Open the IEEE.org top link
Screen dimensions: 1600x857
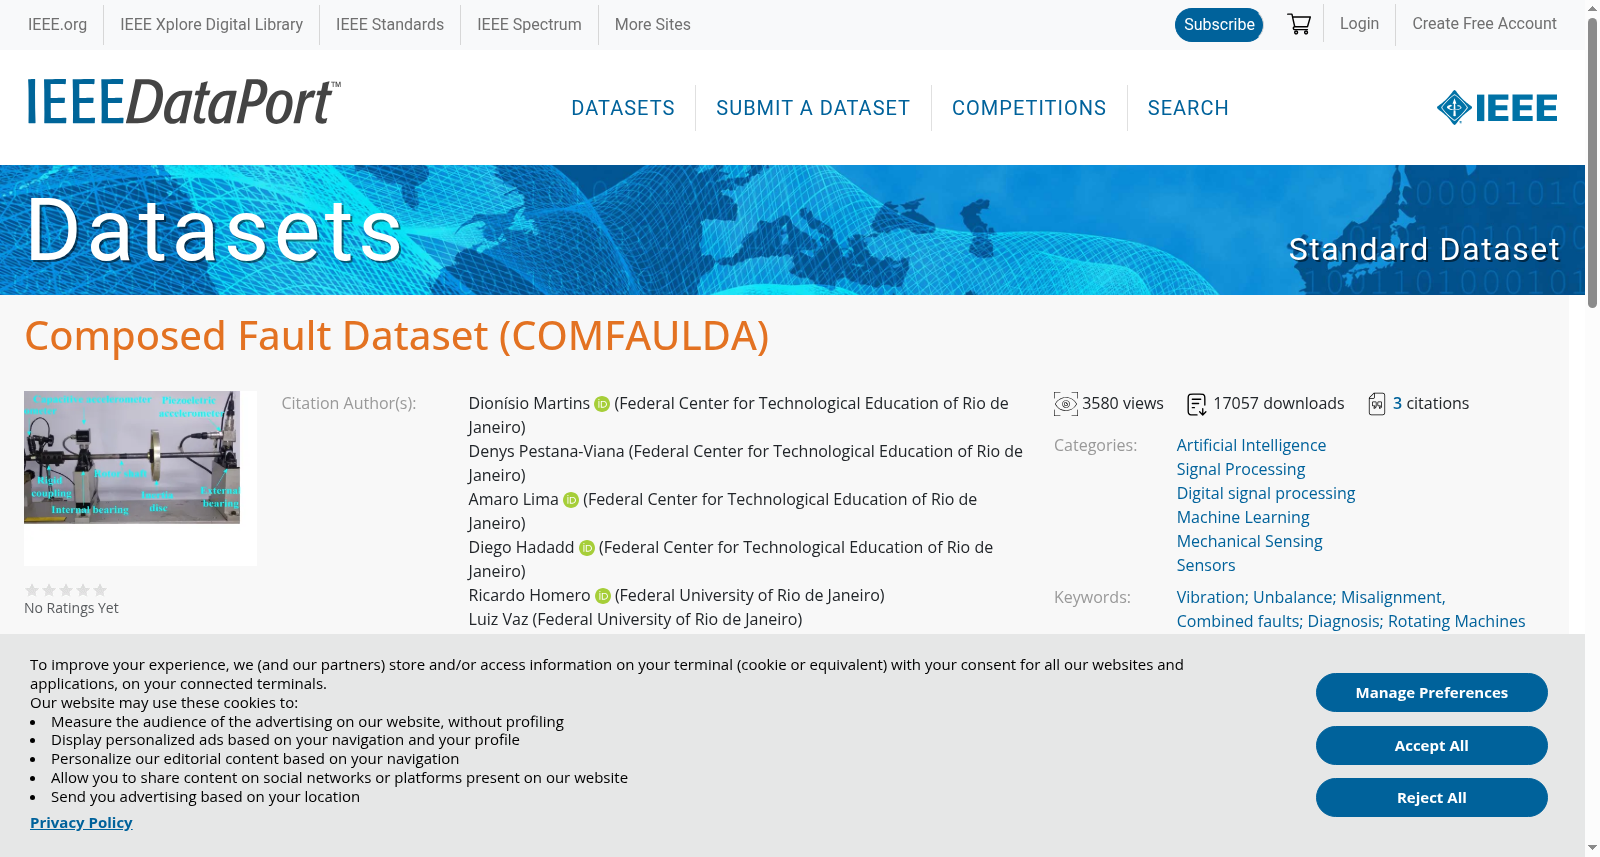click(x=57, y=24)
